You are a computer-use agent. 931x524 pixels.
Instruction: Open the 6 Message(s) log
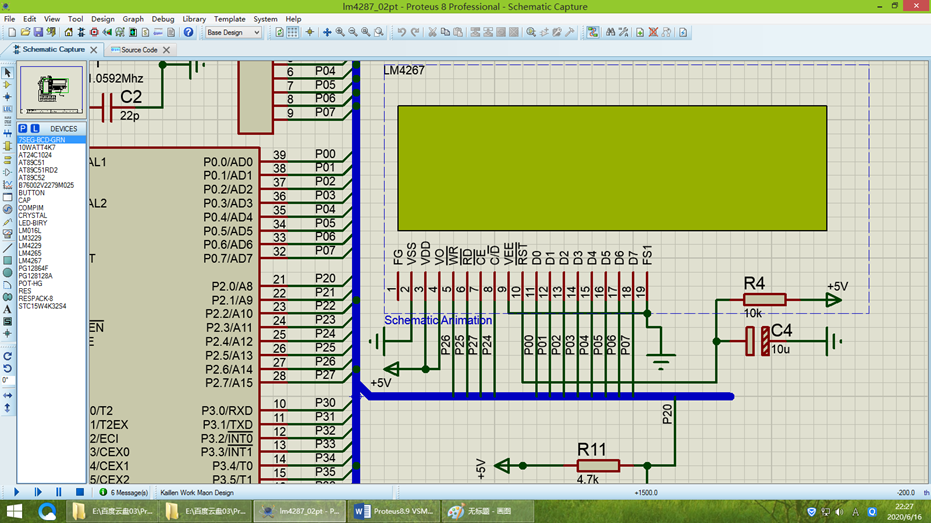(x=124, y=493)
